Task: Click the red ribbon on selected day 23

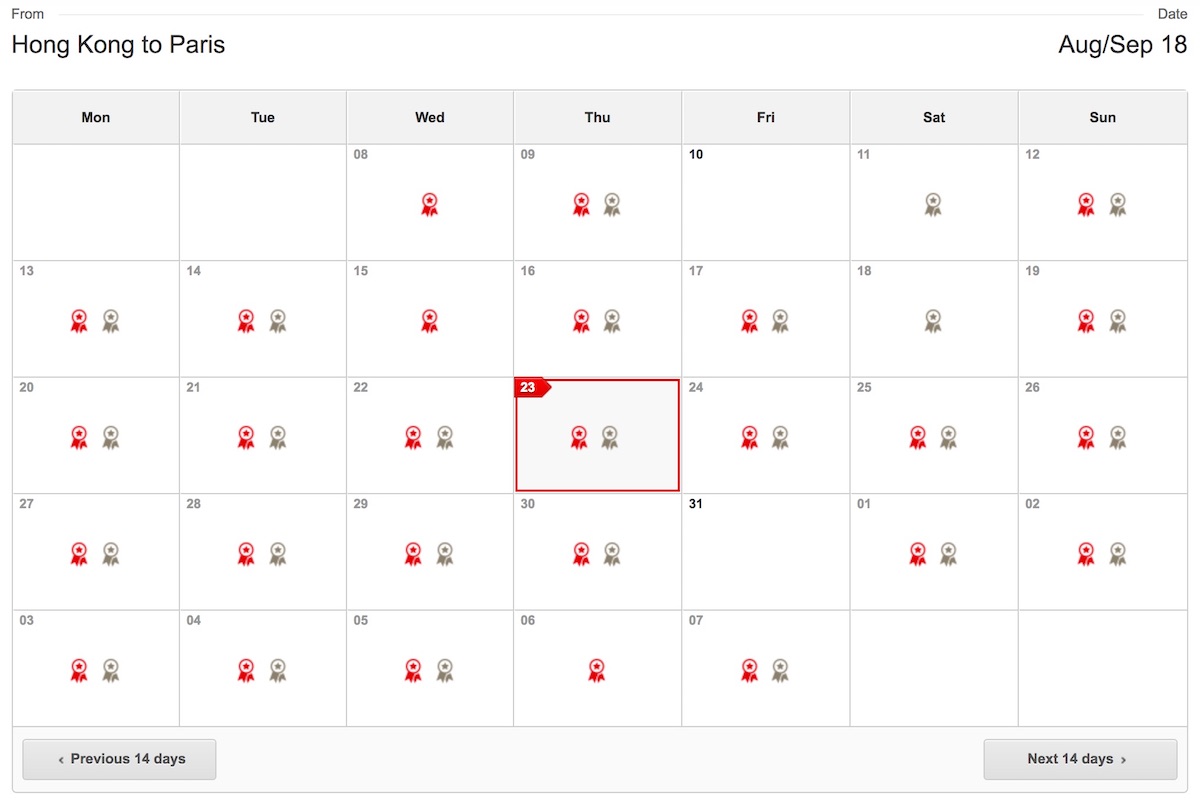Action: [579, 437]
